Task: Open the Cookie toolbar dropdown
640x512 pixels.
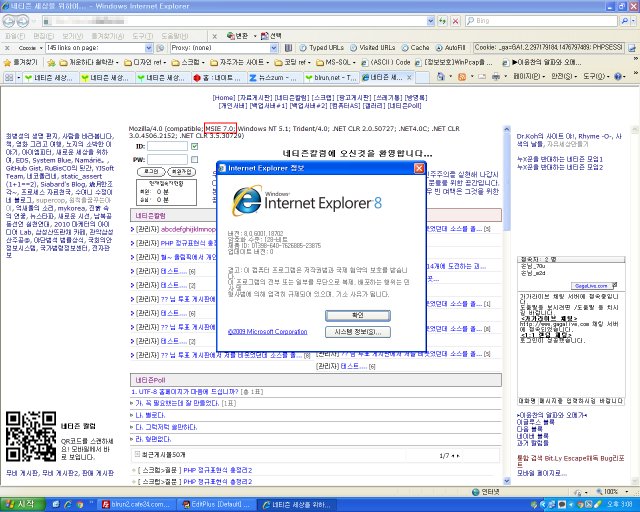Action: 41,48
